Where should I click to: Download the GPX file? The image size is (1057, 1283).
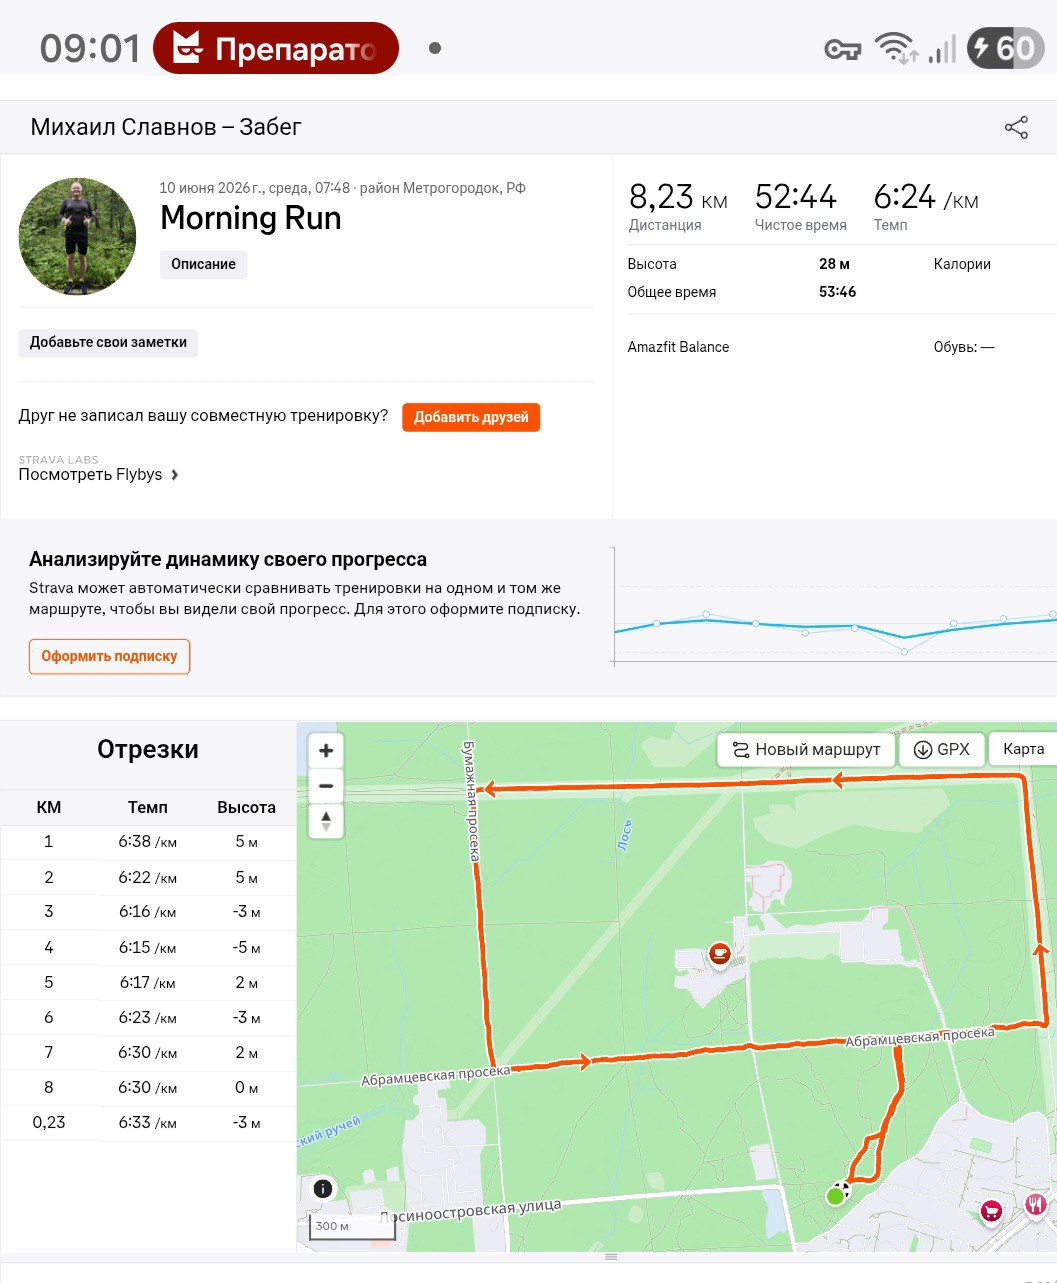click(x=941, y=750)
